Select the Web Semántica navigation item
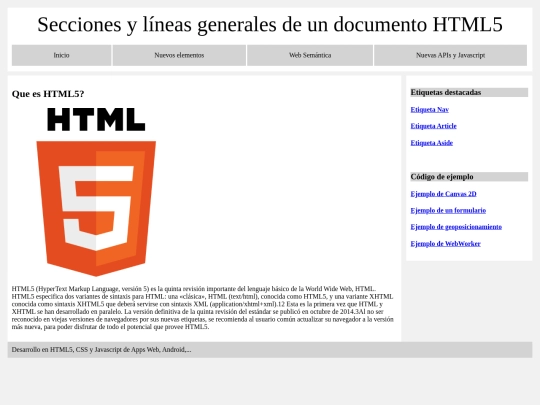The width and height of the screenshot is (540, 405). 310,55
